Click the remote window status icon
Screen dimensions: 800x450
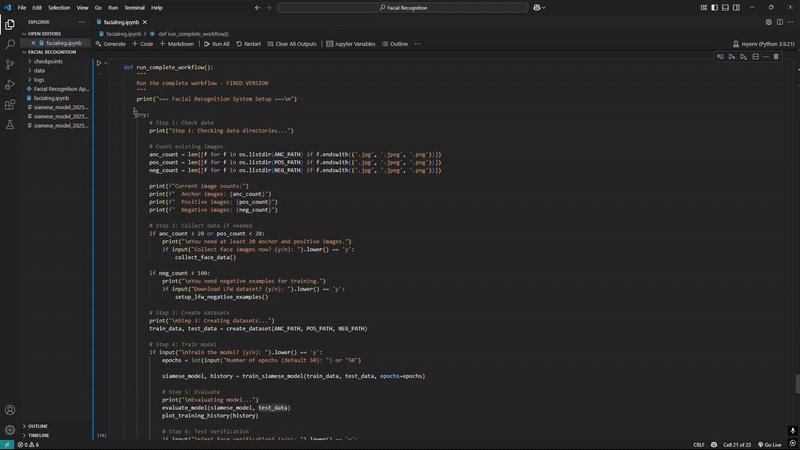pyautogui.click(x=7, y=444)
